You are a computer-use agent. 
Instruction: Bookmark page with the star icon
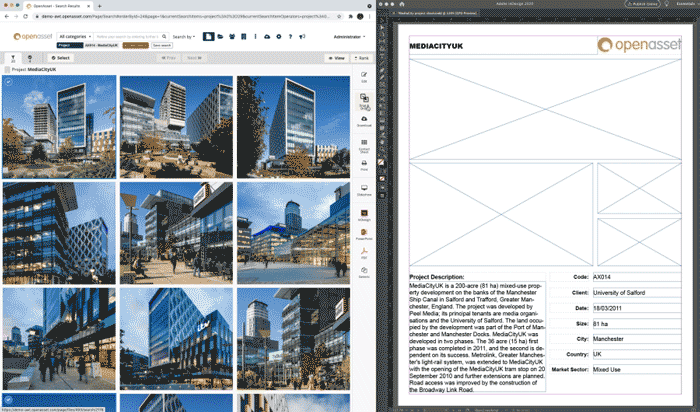pyautogui.click(x=339, y=17)
